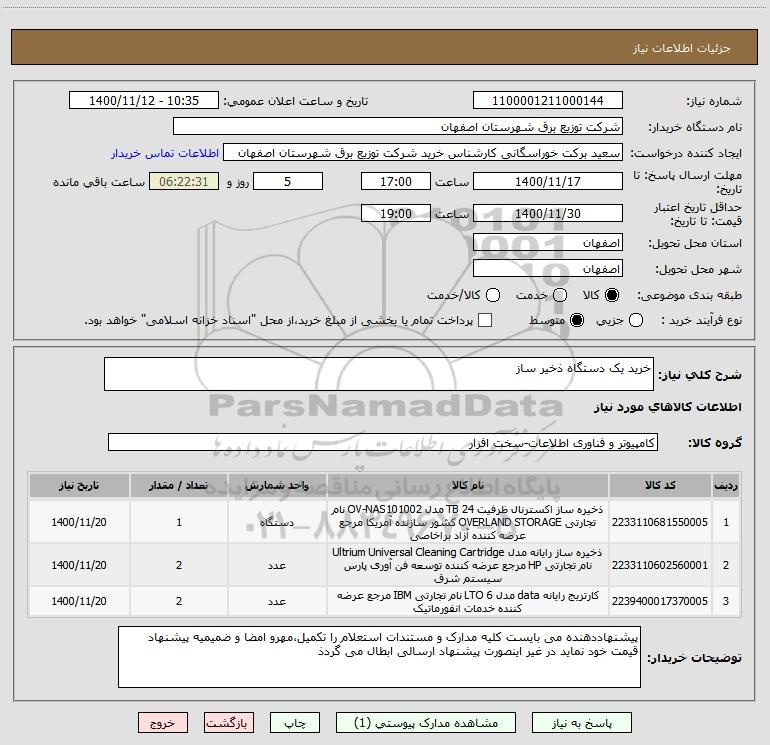Open مشاهده مدارک پیوستی (1) button
The image size is (770, 745).
coord(426,723)
